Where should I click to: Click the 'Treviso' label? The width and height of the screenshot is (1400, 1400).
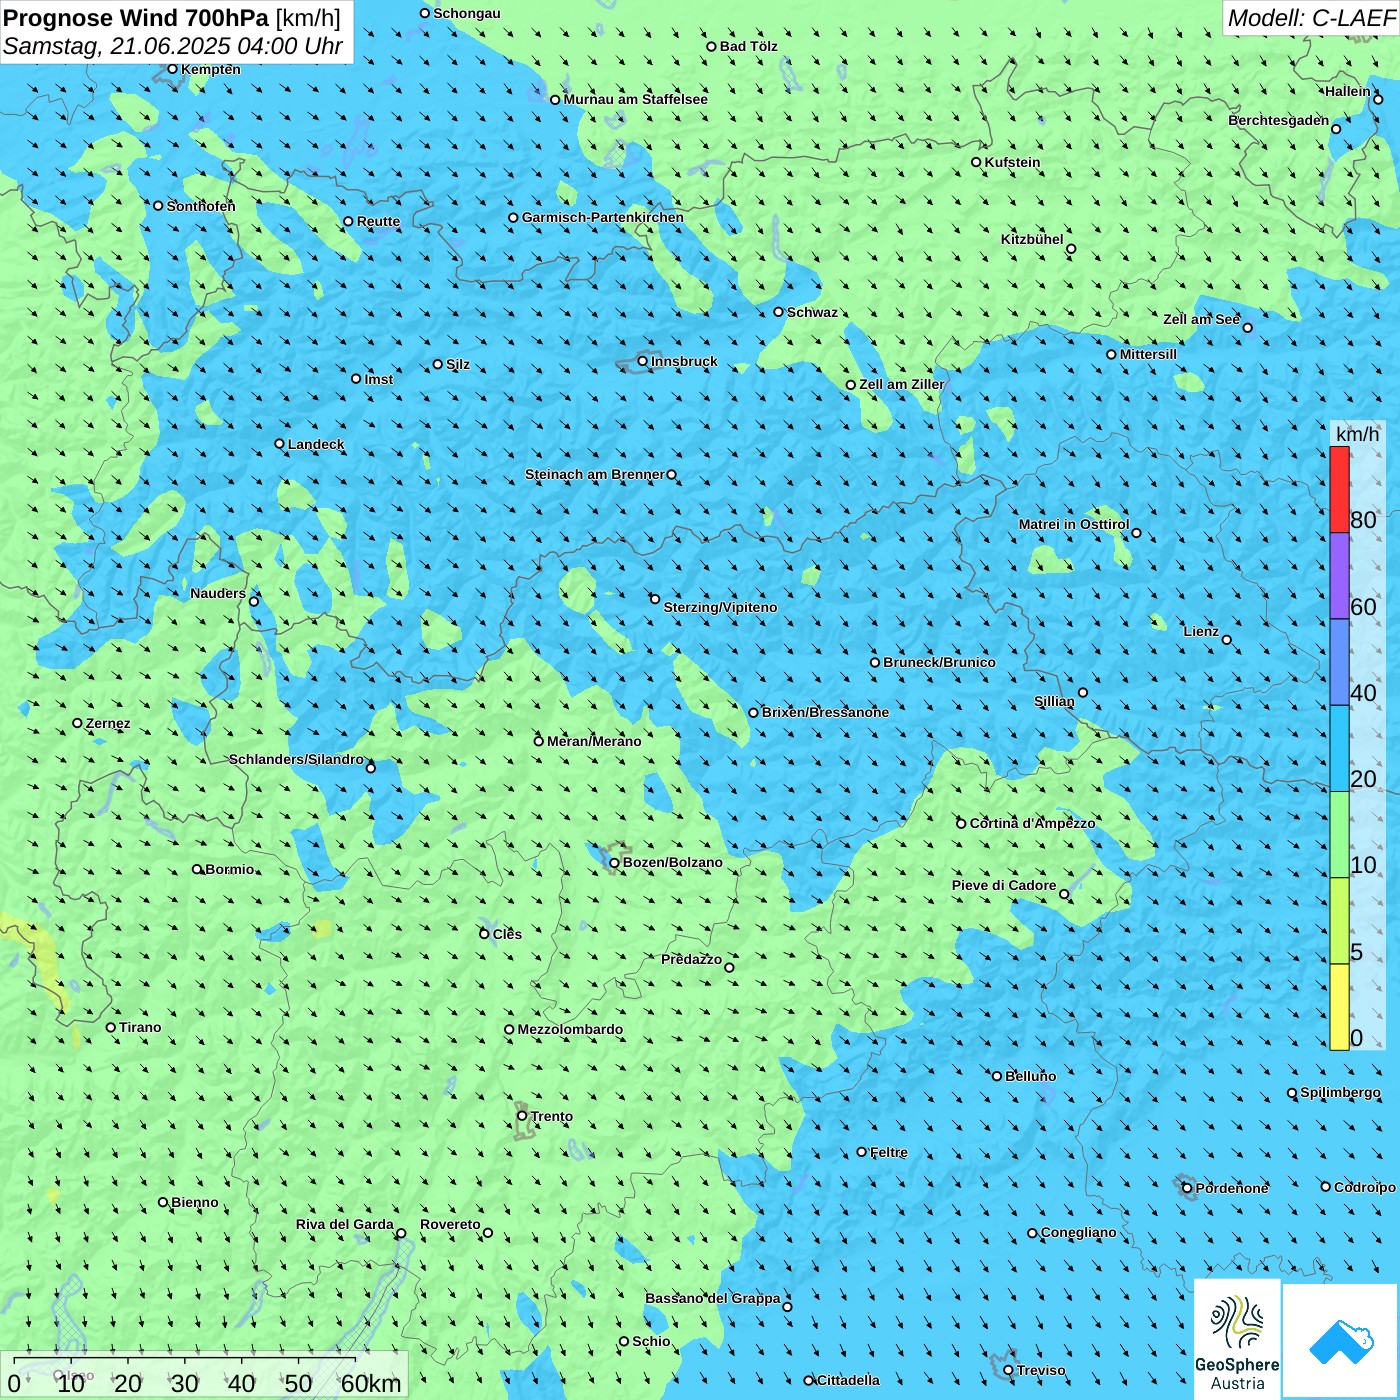point(1041,1370)
